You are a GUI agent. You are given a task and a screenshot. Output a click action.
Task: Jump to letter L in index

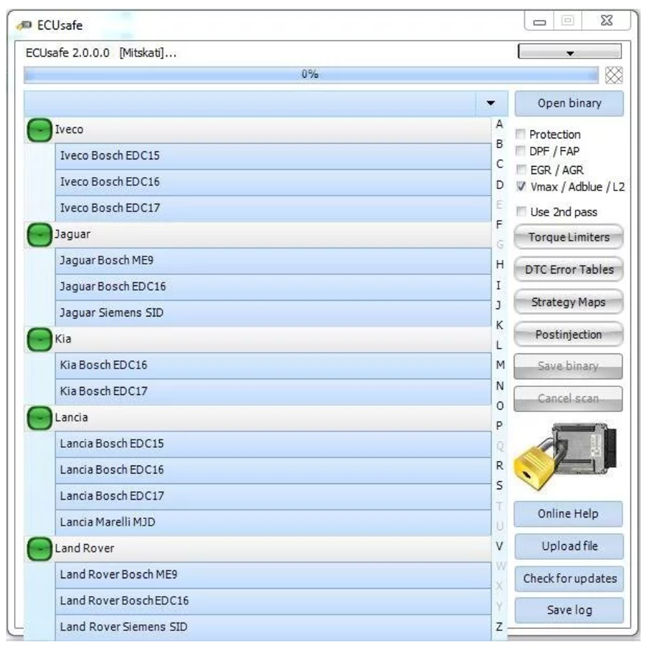click(499, 345)
